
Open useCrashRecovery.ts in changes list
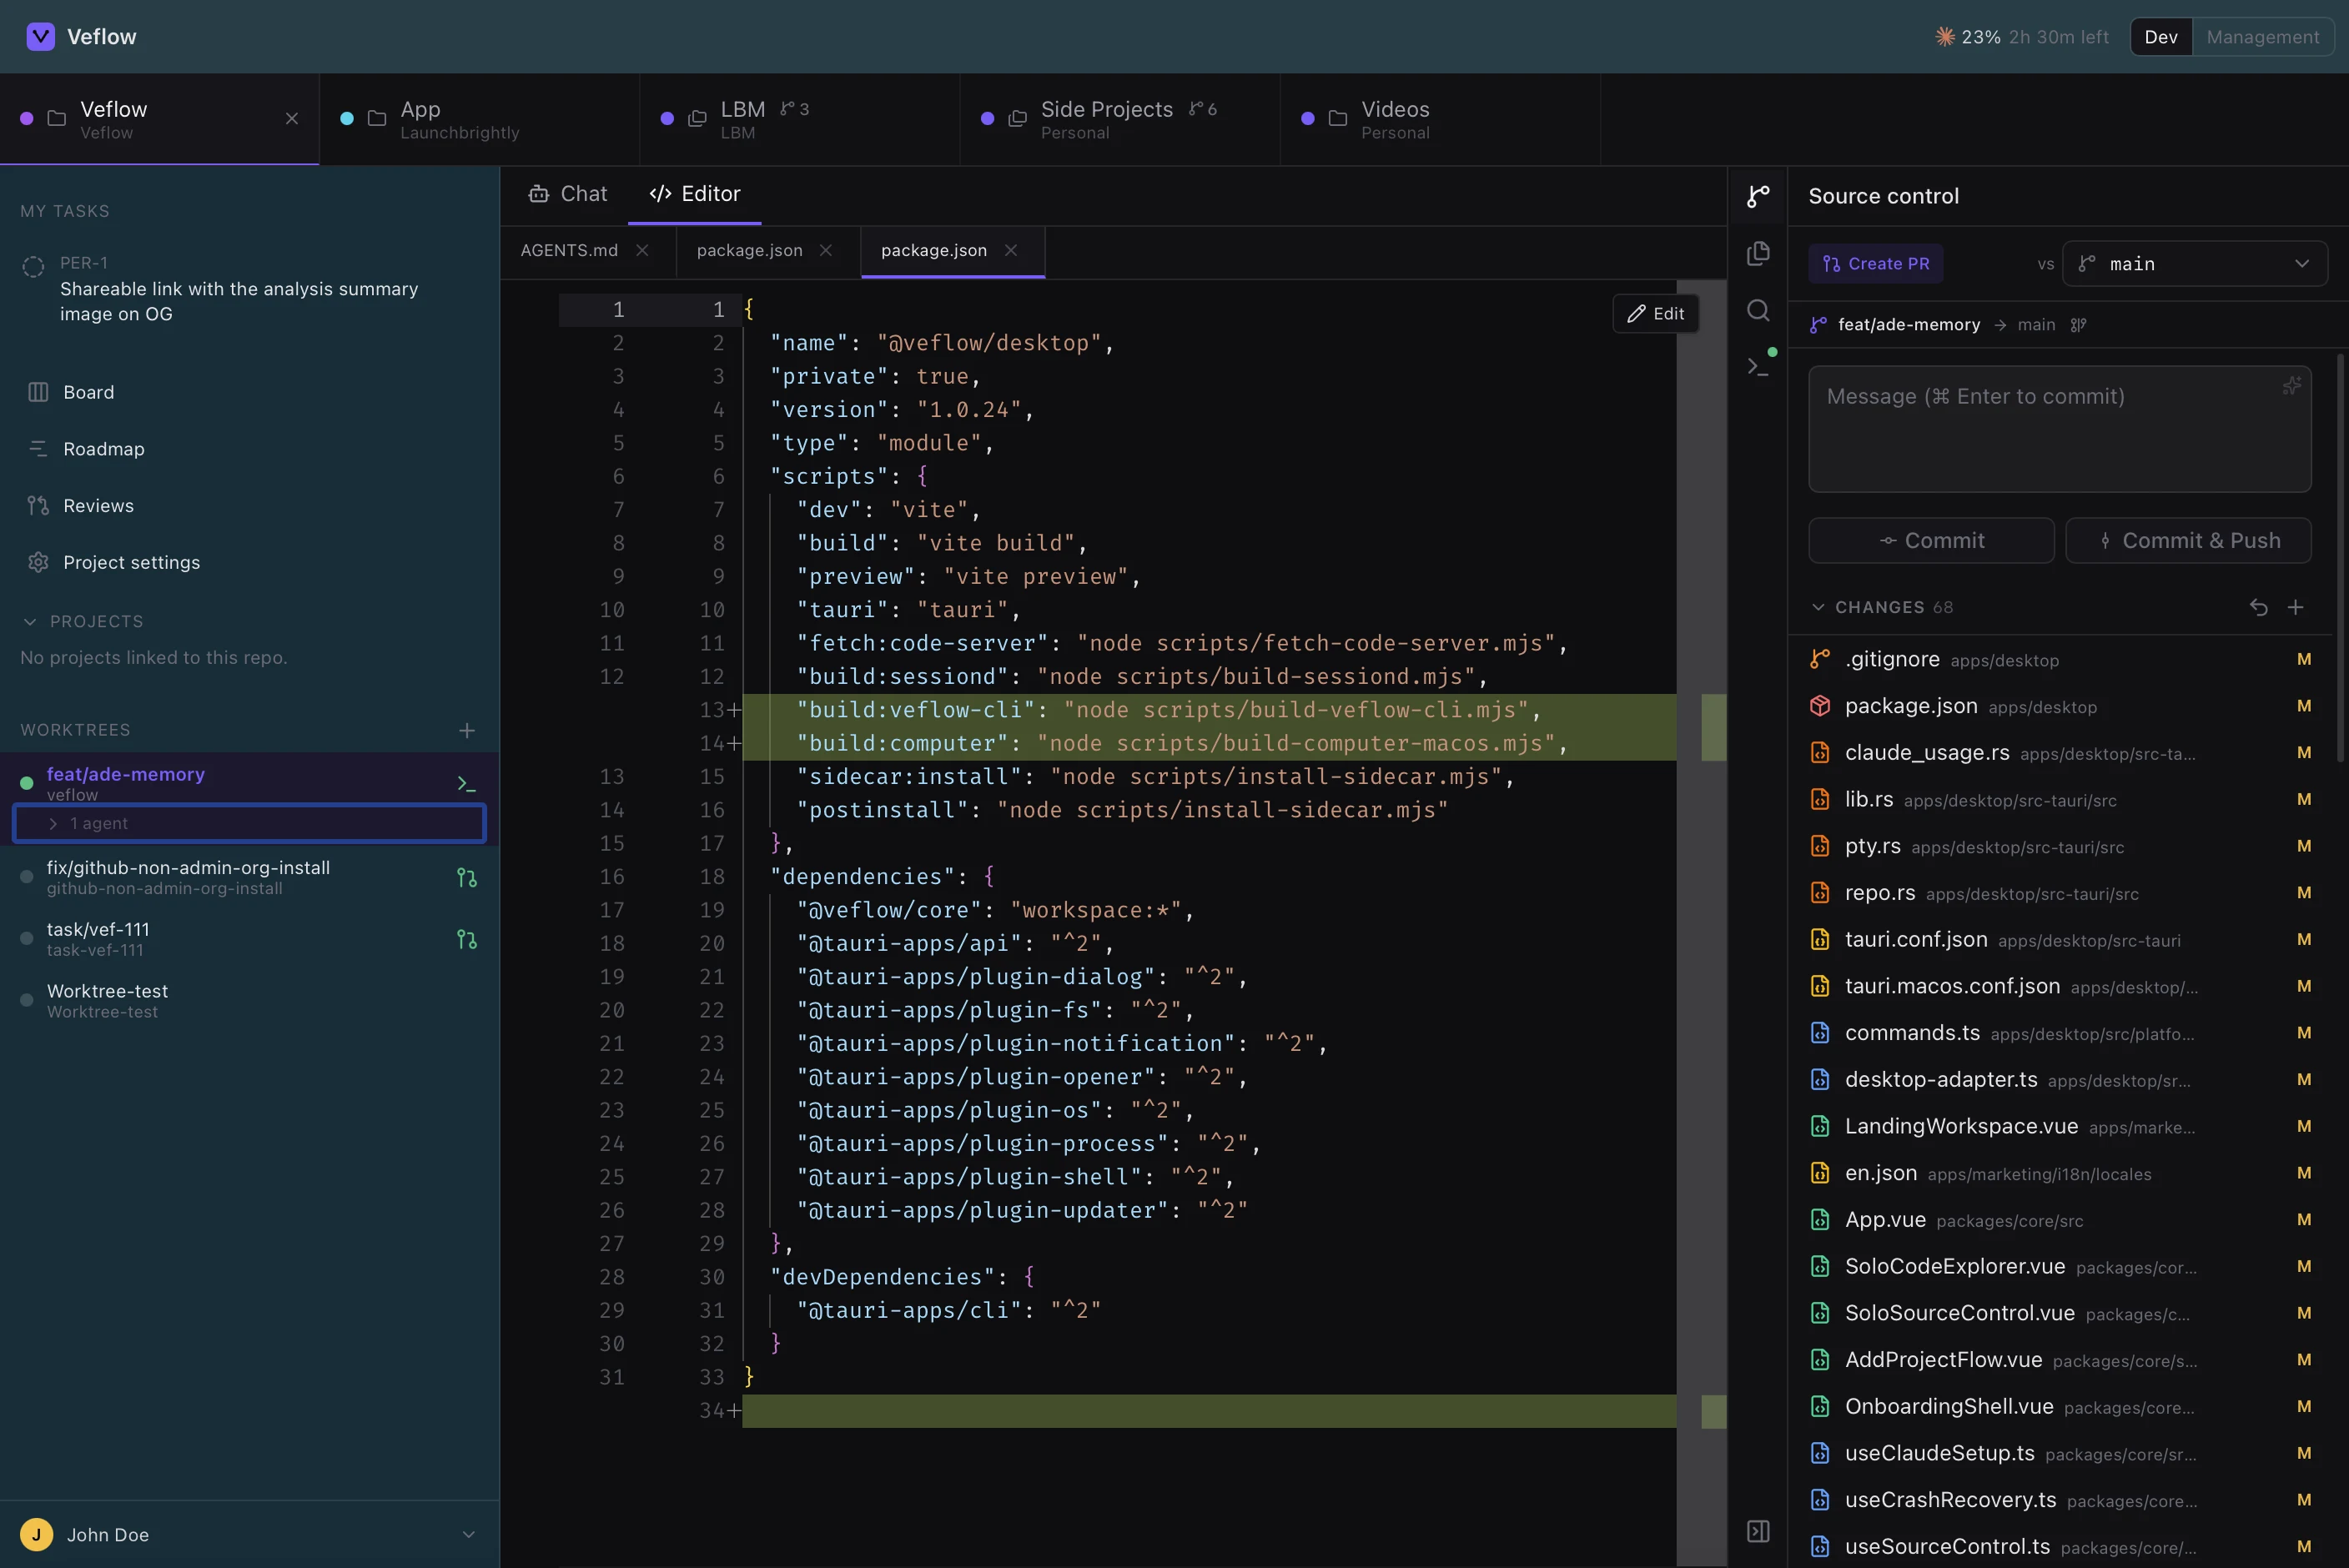pos(2059,1500)
